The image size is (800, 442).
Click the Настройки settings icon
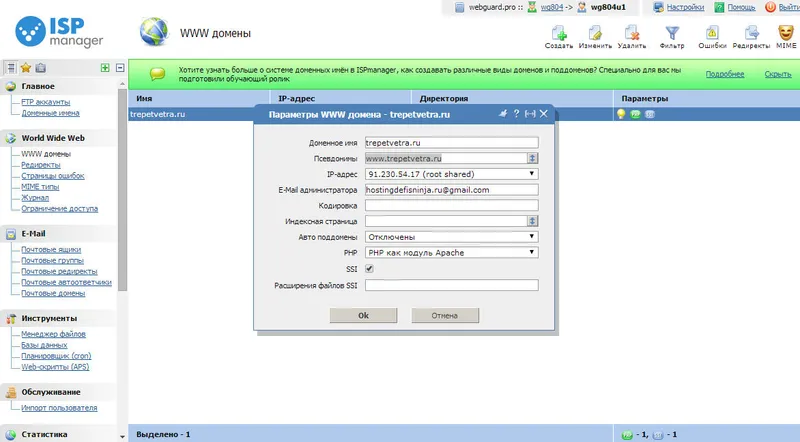pos(659,7)
